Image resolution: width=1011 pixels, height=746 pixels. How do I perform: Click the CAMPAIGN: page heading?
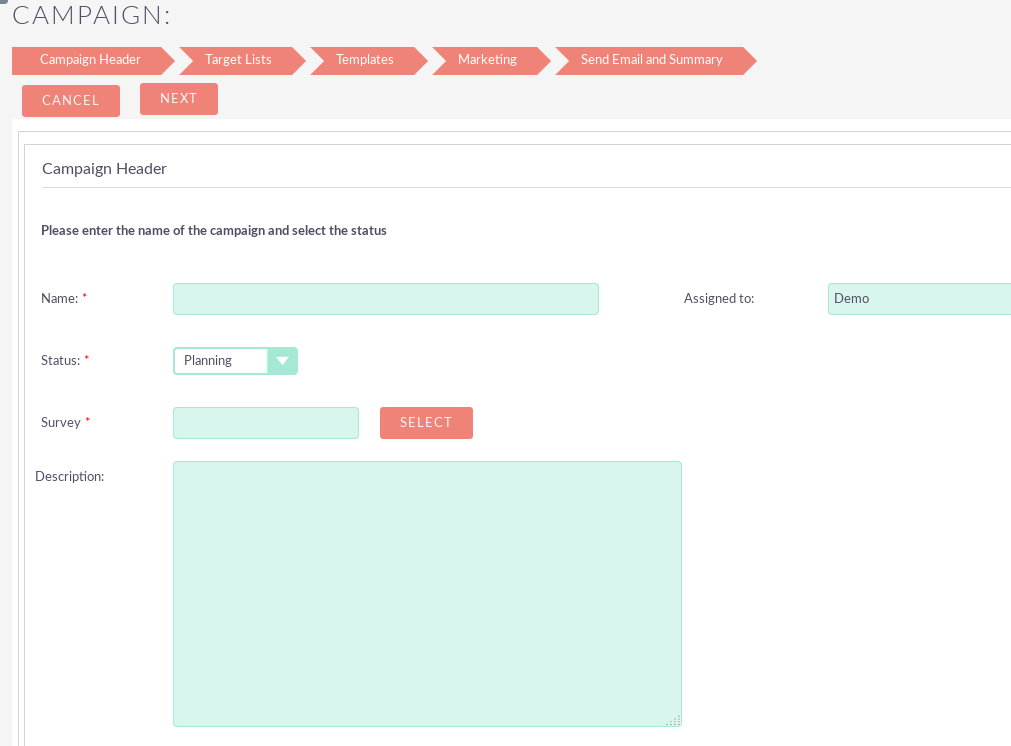[92, 15]
